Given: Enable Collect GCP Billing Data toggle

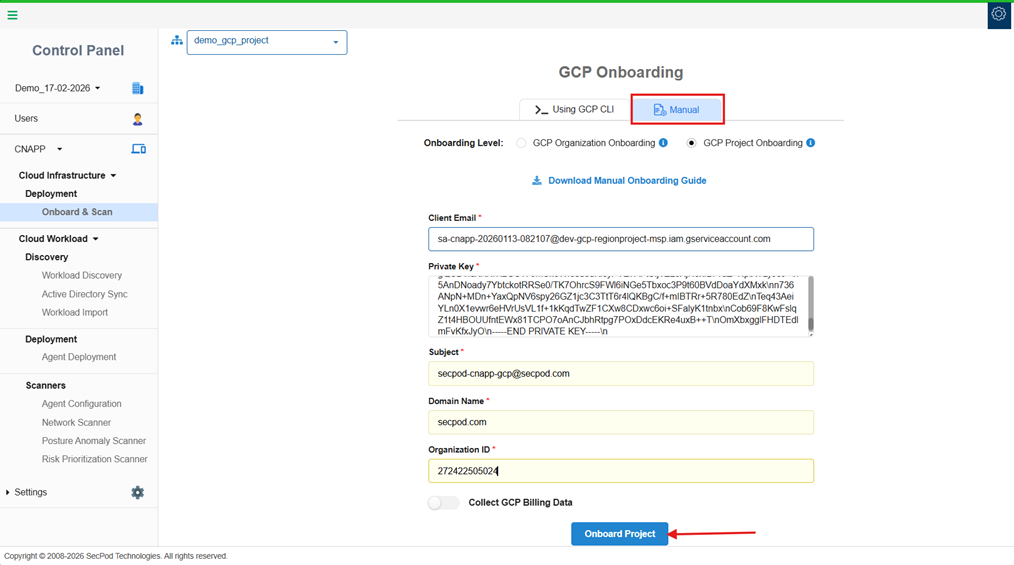Looking at the screenshot, I should (x=443, y=503).
